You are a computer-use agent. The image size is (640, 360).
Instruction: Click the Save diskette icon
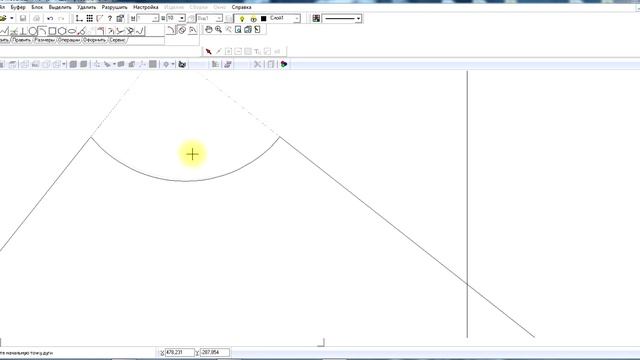23,18
